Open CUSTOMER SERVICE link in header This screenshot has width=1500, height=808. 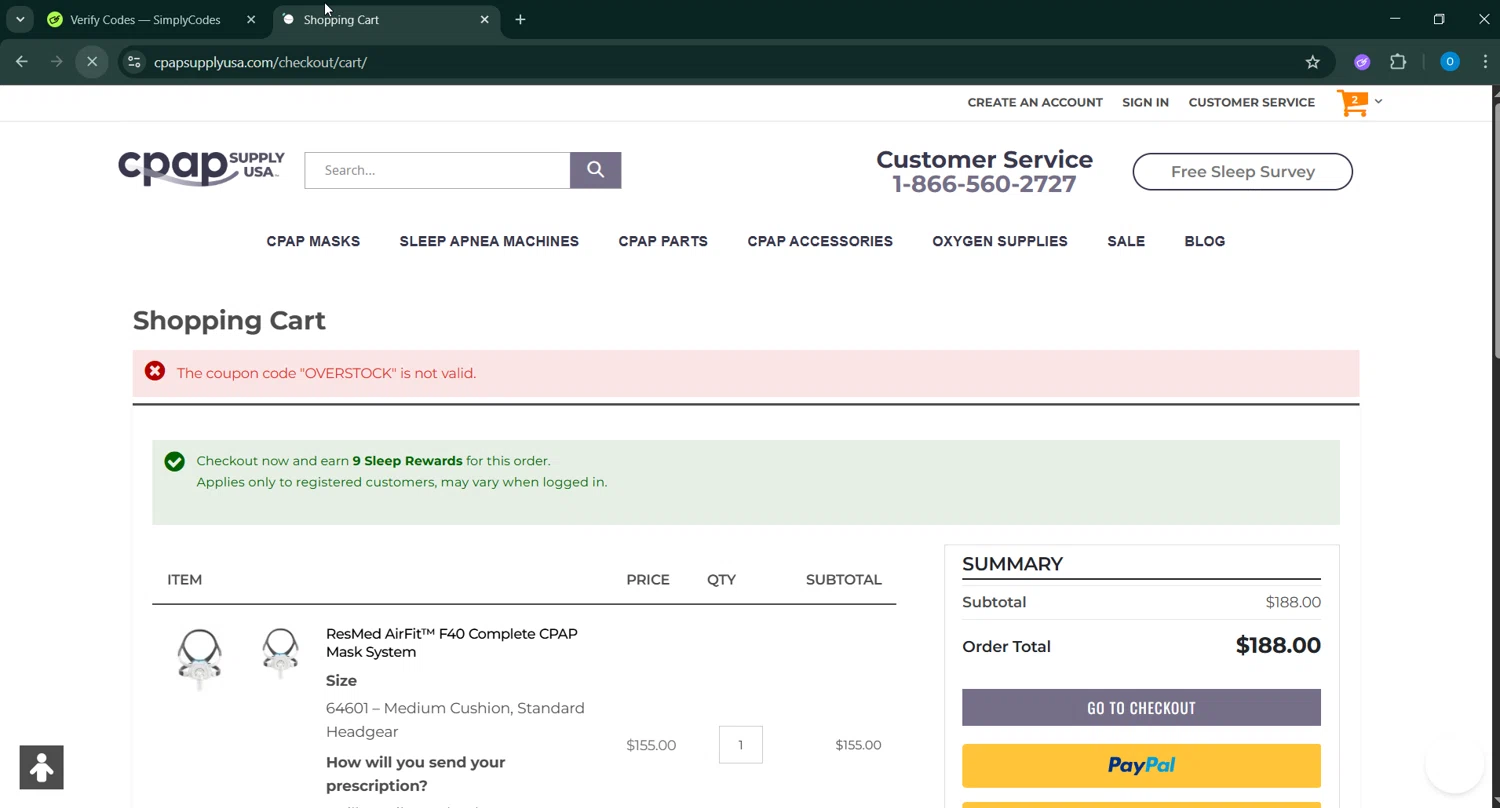(1251, 102)
